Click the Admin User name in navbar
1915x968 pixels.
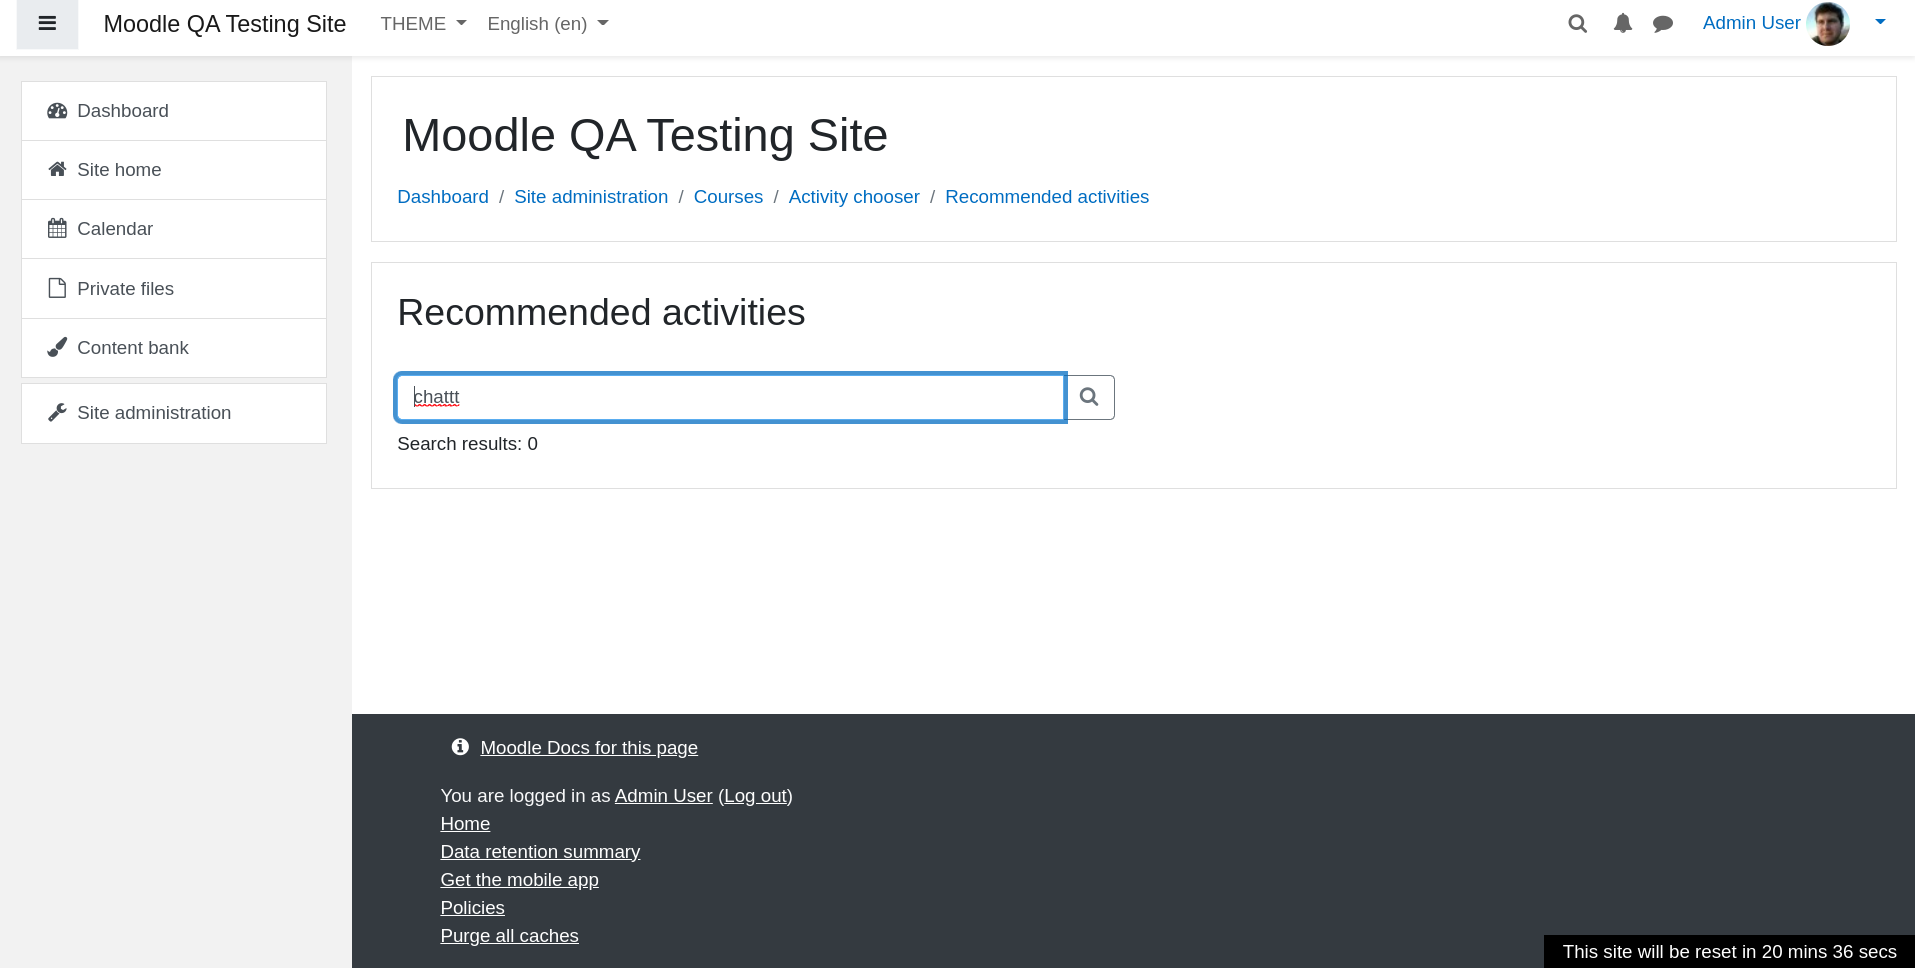coord(1751,23)
